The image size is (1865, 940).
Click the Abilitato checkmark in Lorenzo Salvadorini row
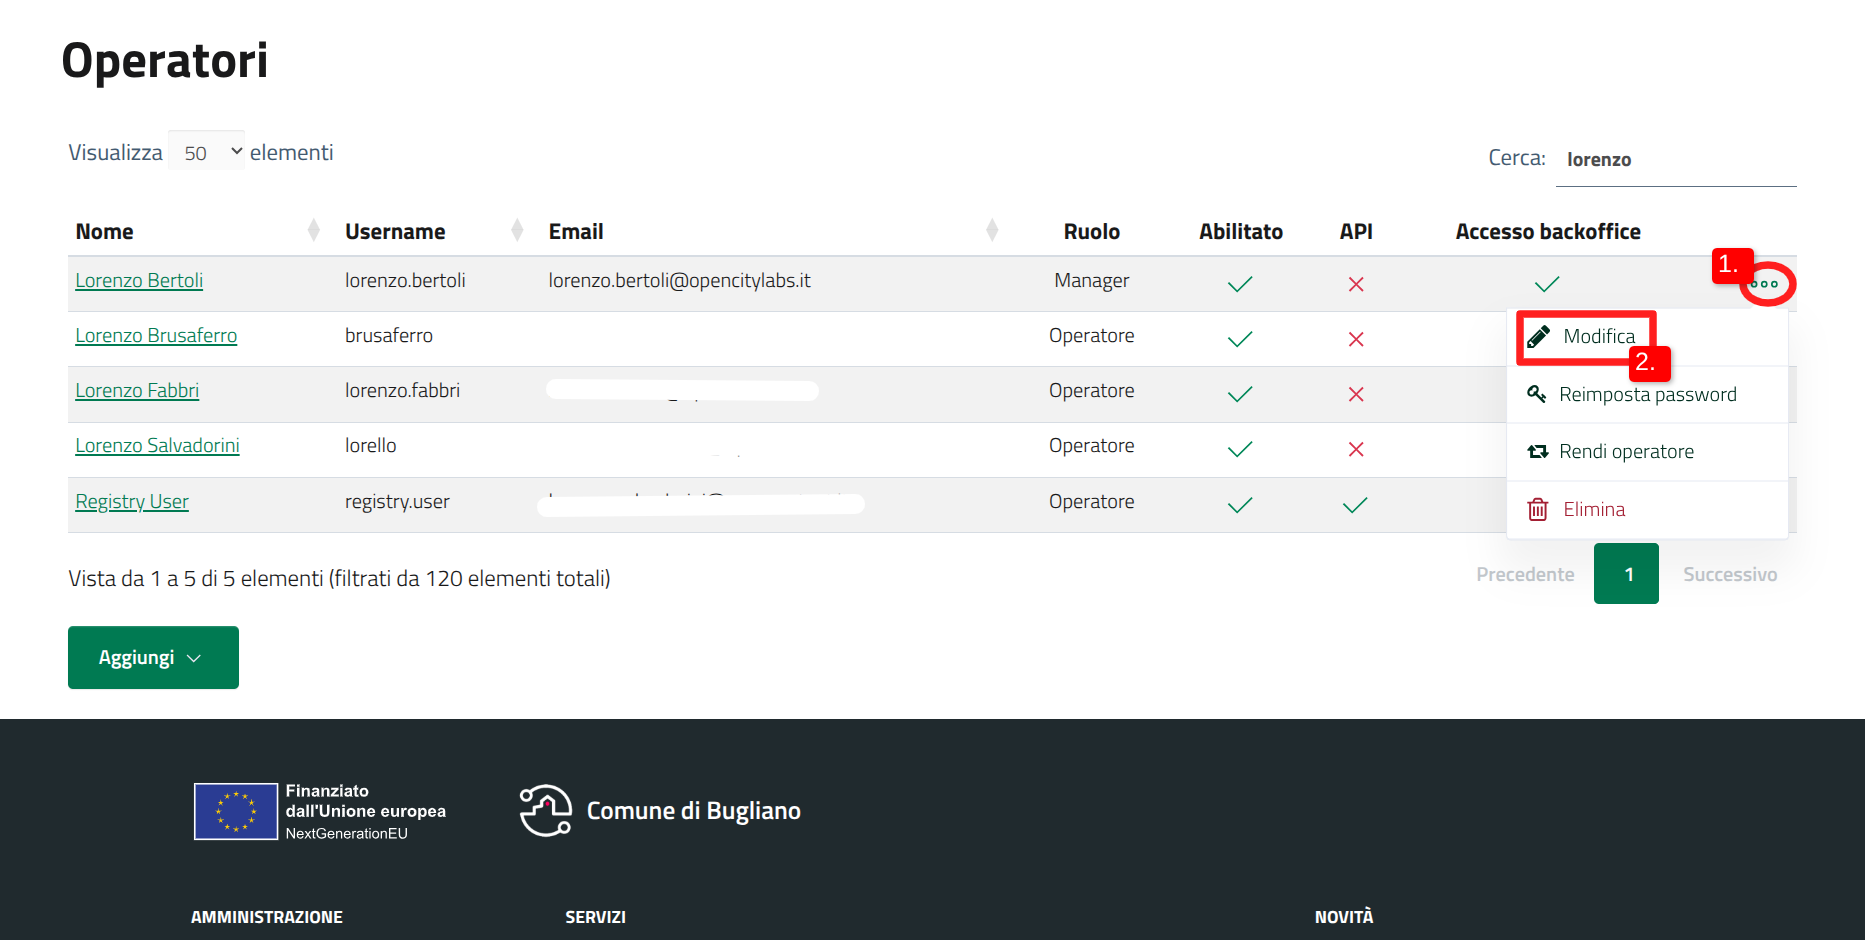coord(1240,449)
